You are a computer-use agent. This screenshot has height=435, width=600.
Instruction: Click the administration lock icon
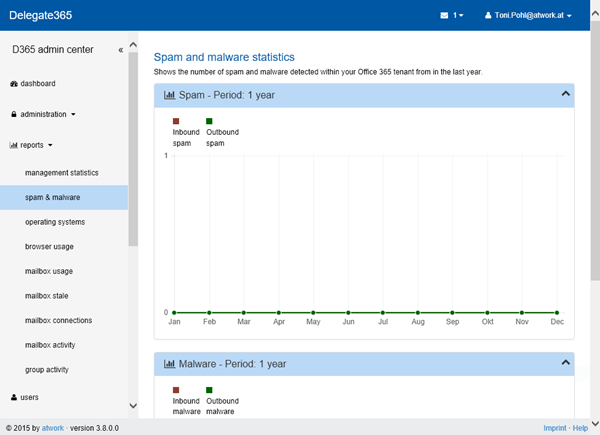pyautogui.click(x=13, y=114)
